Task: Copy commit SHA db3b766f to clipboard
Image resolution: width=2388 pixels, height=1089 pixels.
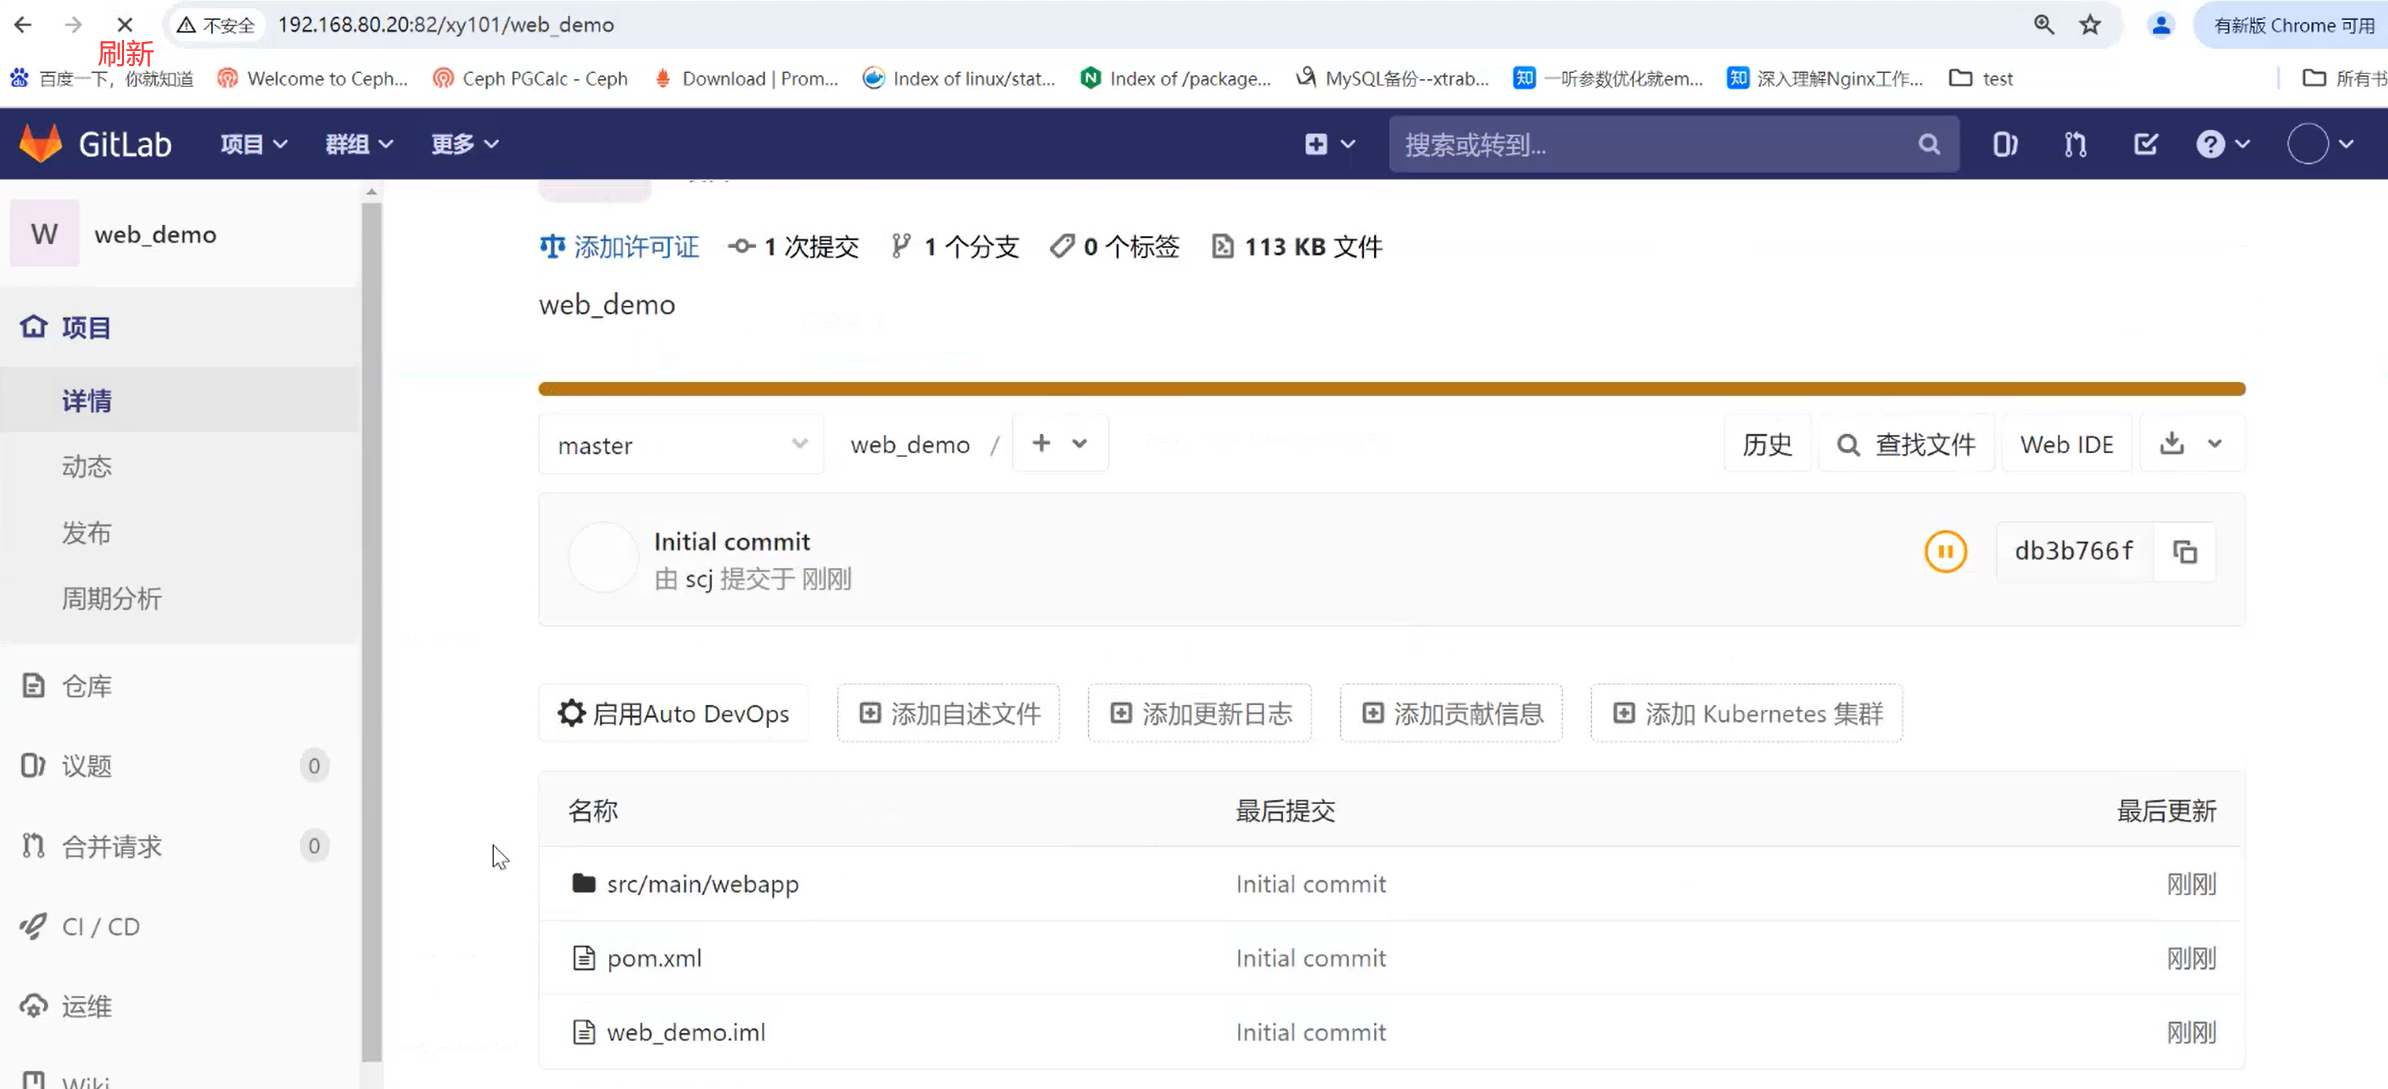Action: pyautogui.click(x=2185, y=552)
